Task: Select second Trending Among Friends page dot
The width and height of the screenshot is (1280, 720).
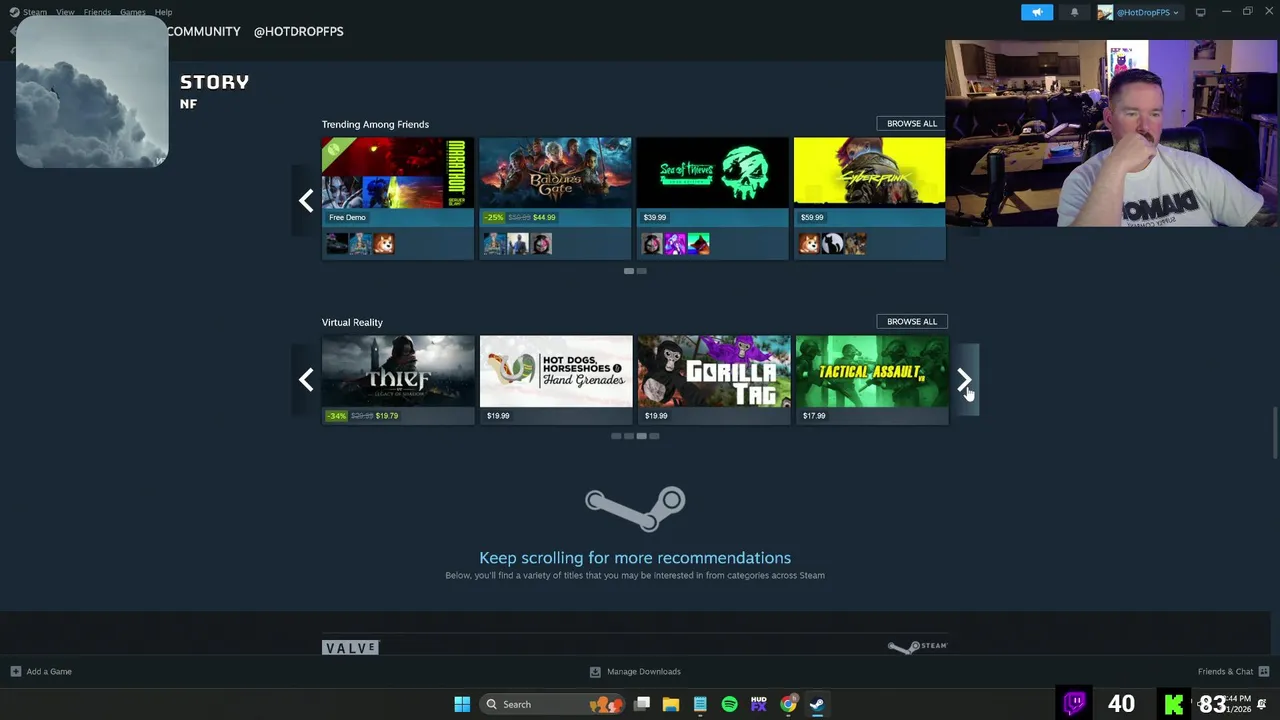Action: coord(641,271)
